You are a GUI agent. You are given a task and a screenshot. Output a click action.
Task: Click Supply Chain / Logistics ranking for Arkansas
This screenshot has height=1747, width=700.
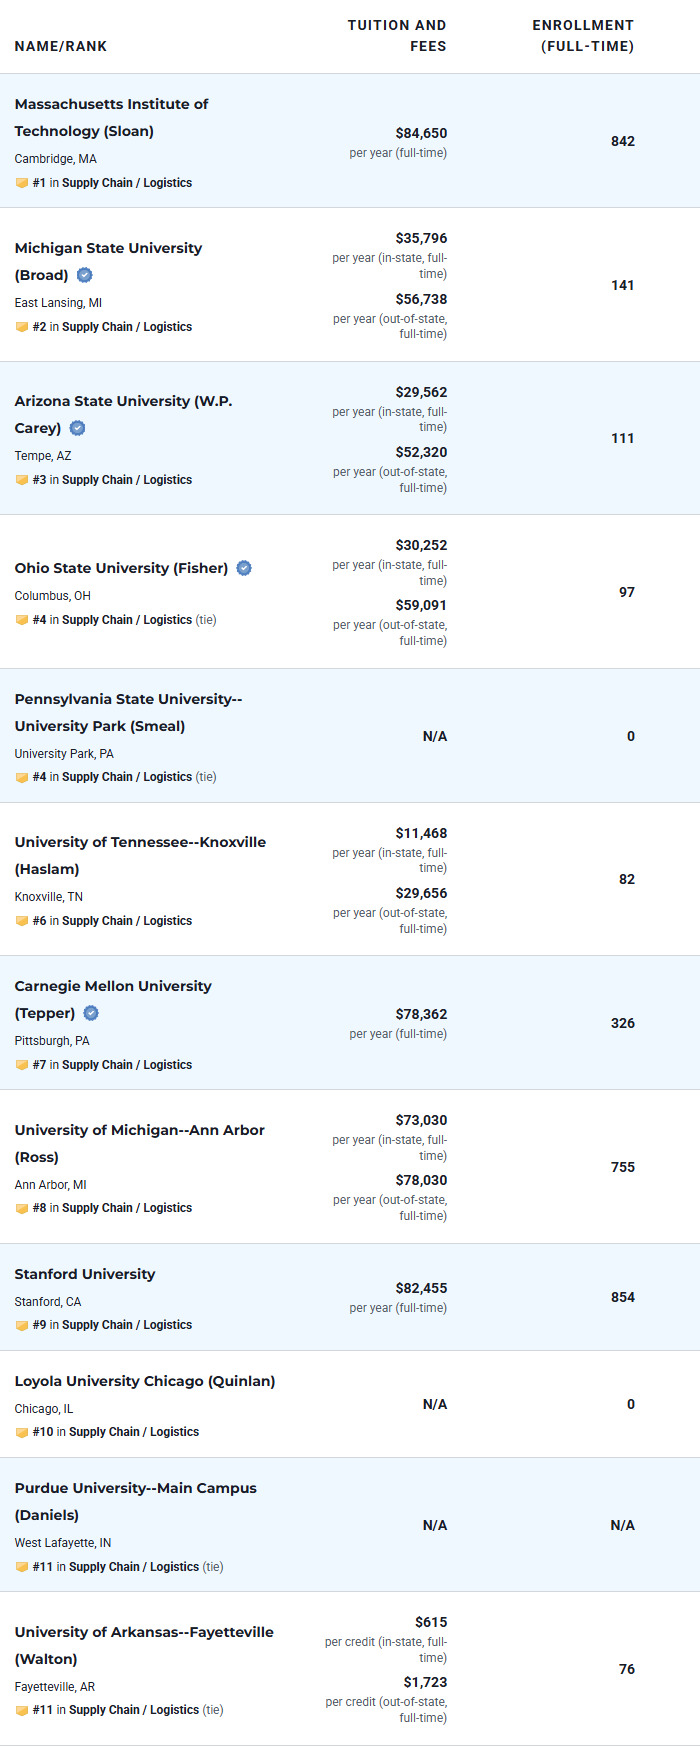(x=134, y=1710)
